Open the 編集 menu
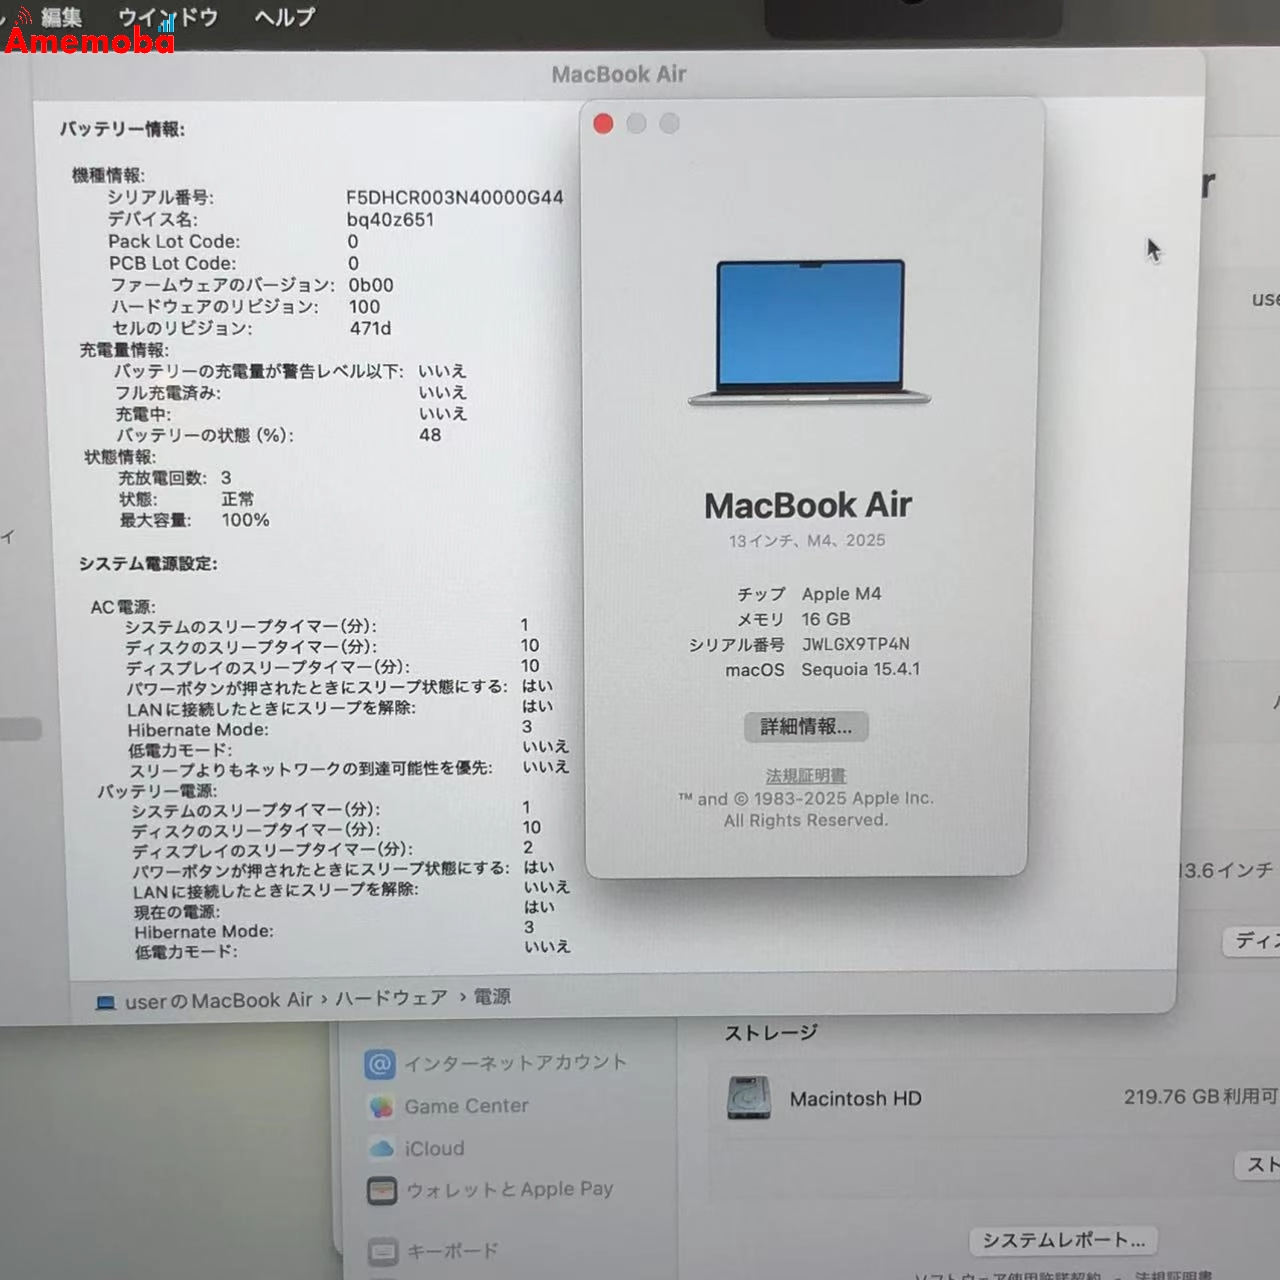The image size is (1280, 1280). click(60, 16)
